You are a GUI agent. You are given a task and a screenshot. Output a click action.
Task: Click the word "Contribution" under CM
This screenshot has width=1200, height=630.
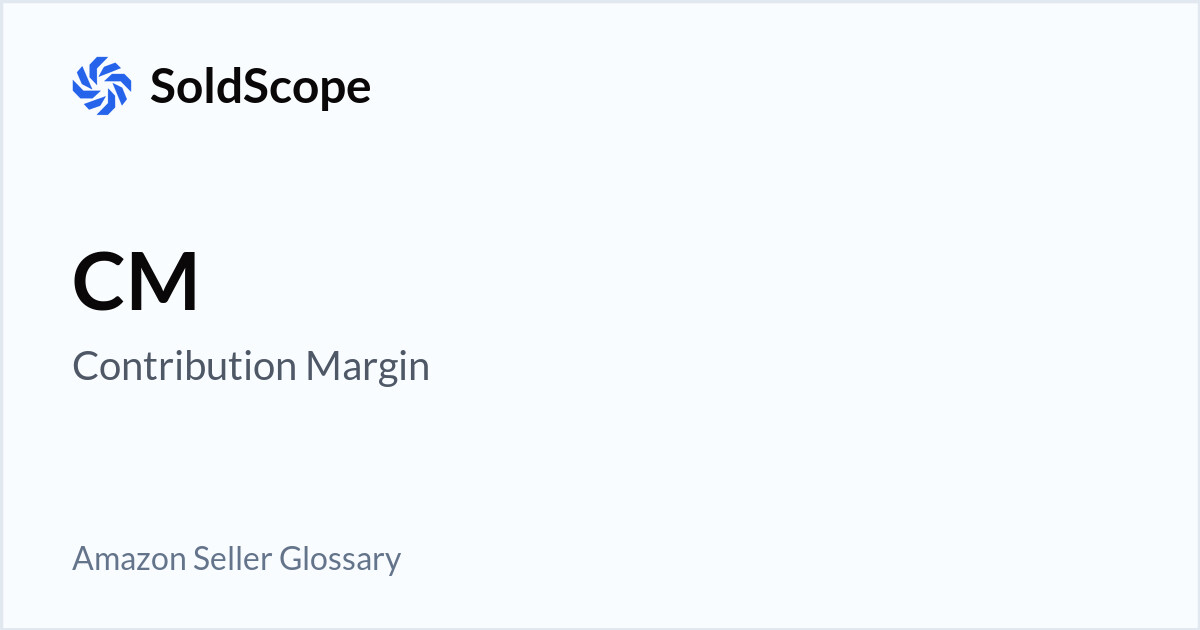coord(185,367)
